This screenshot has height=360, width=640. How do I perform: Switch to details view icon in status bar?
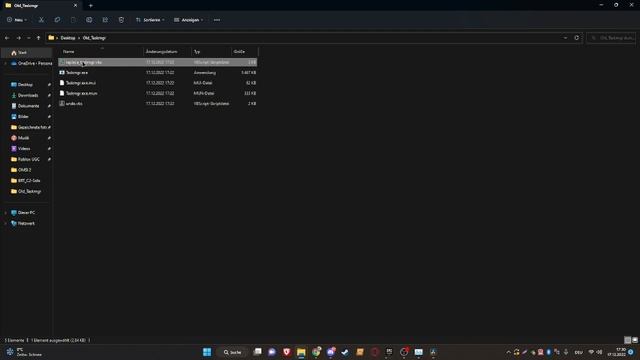click(x=628, y=340)
